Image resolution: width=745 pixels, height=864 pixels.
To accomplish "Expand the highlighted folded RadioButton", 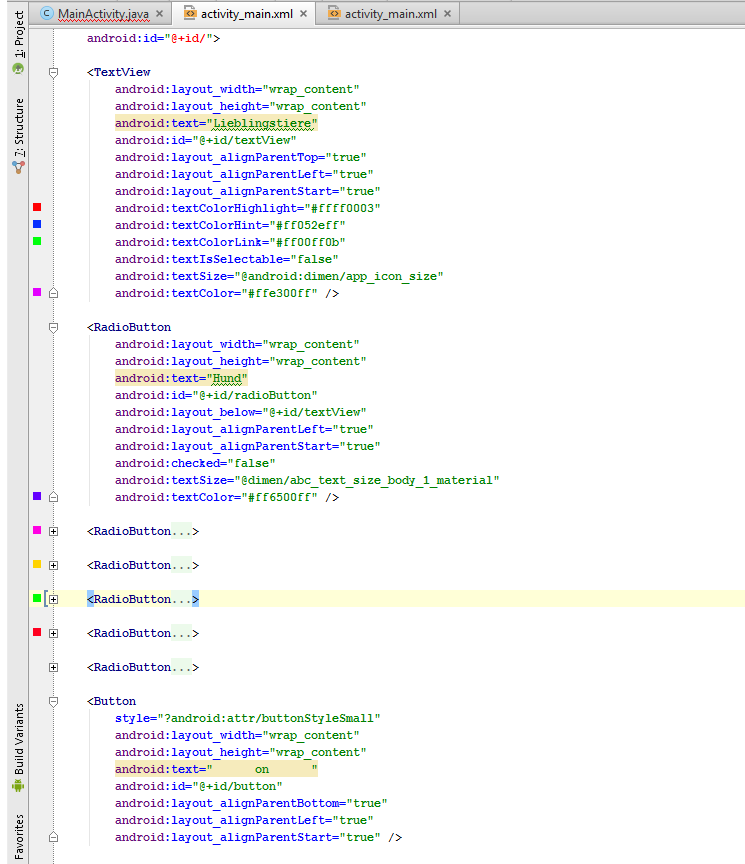I will [54, 599].
